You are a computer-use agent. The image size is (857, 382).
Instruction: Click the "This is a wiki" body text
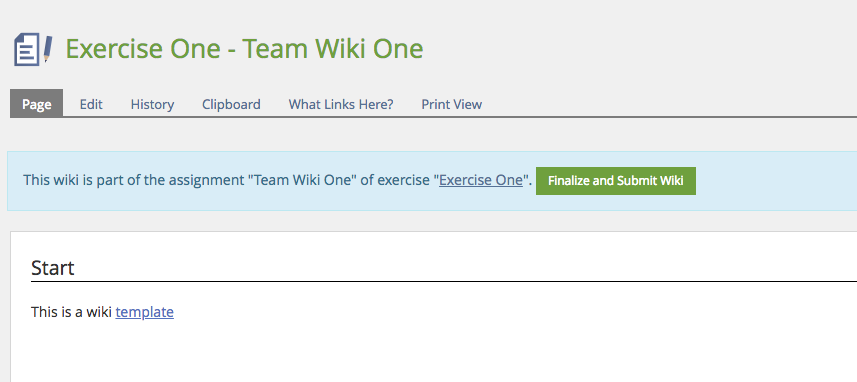tap(72, 312)
